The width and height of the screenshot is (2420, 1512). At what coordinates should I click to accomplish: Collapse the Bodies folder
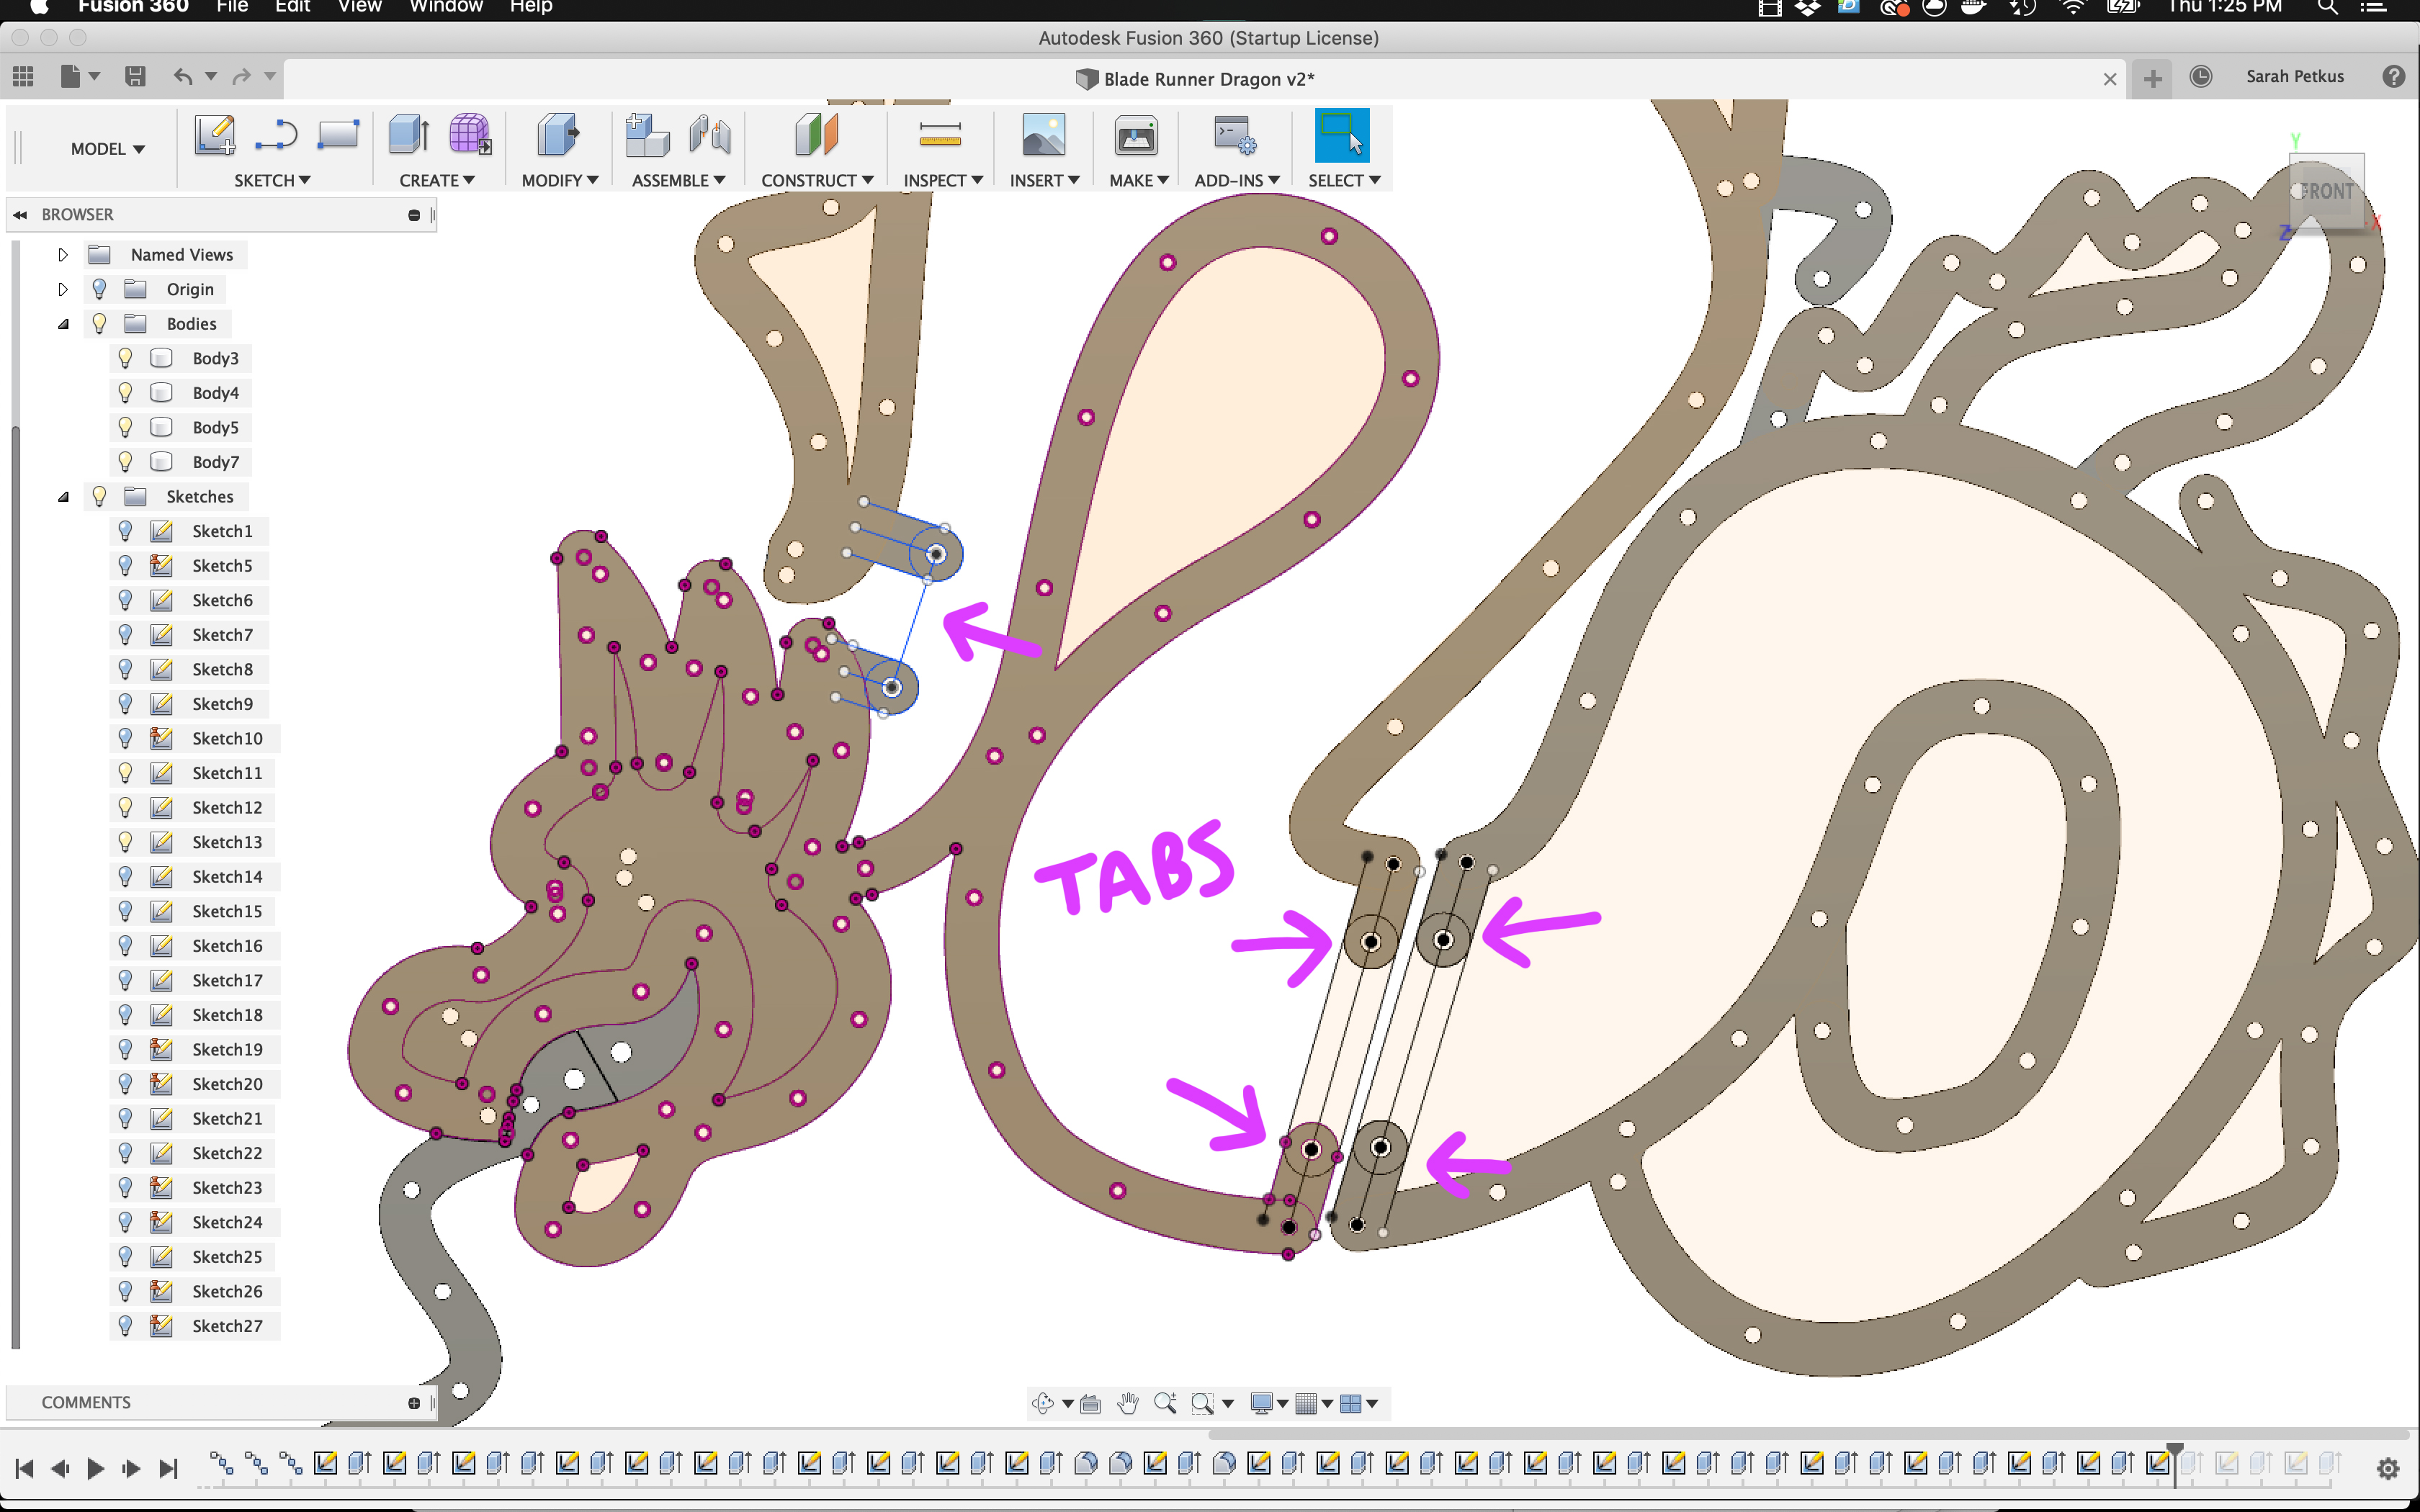[x=63, y=324]
